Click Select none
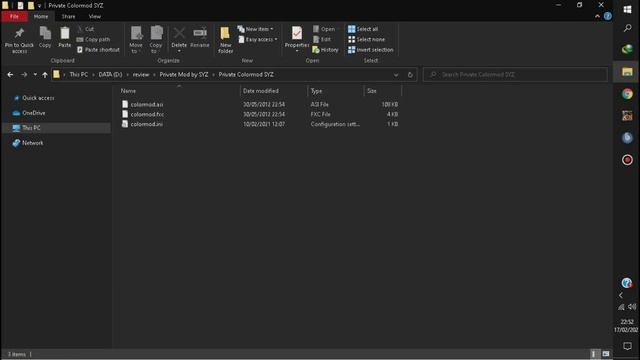The height and width of the screenshot is (360, 640). pyautogui.click(x=366, y=40)
